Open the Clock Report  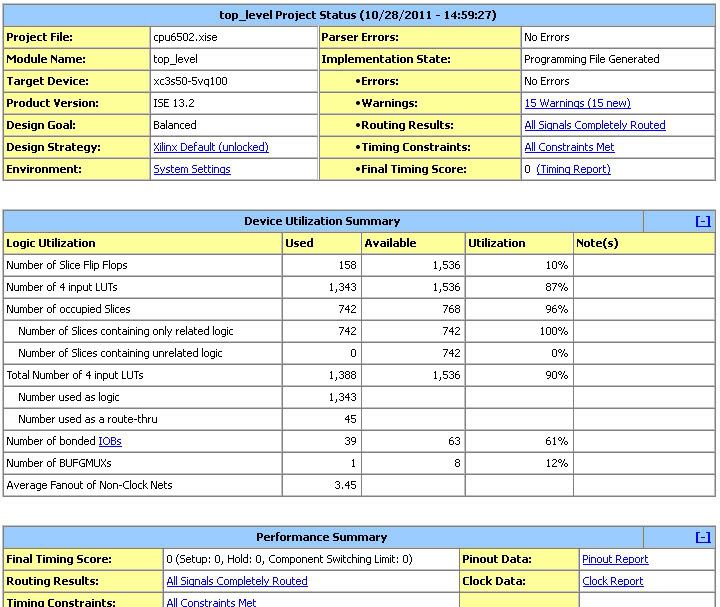[x=612, y=581]
